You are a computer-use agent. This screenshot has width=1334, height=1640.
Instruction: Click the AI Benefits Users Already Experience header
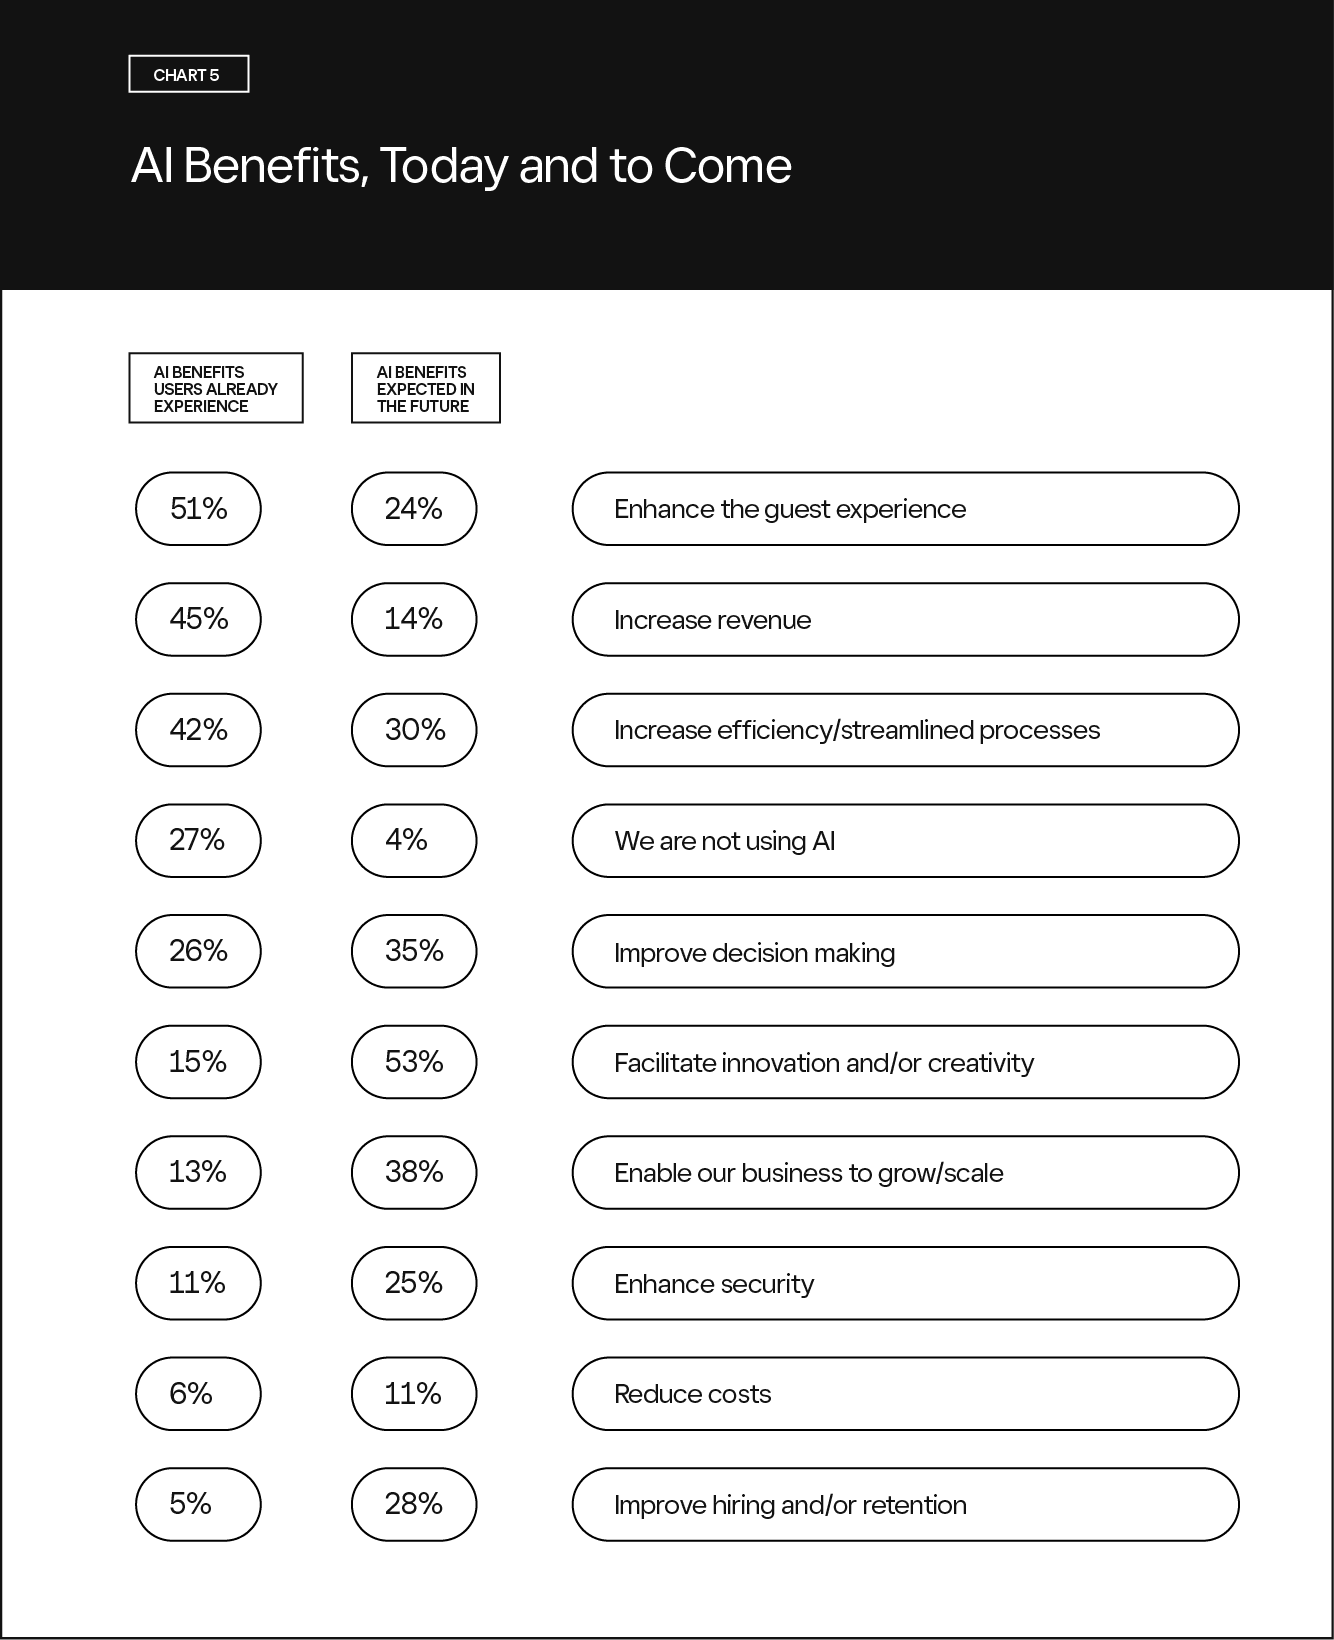216,388
